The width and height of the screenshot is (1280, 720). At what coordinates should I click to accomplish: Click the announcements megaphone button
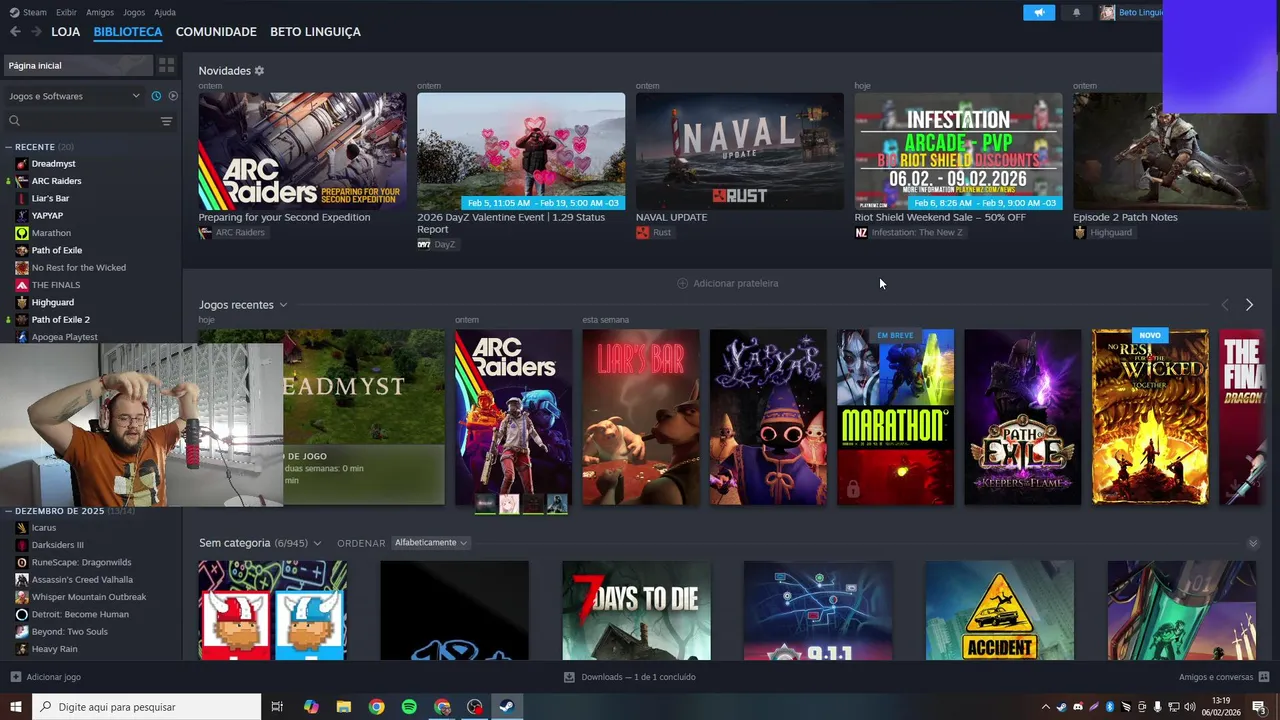coord(1039,13)
